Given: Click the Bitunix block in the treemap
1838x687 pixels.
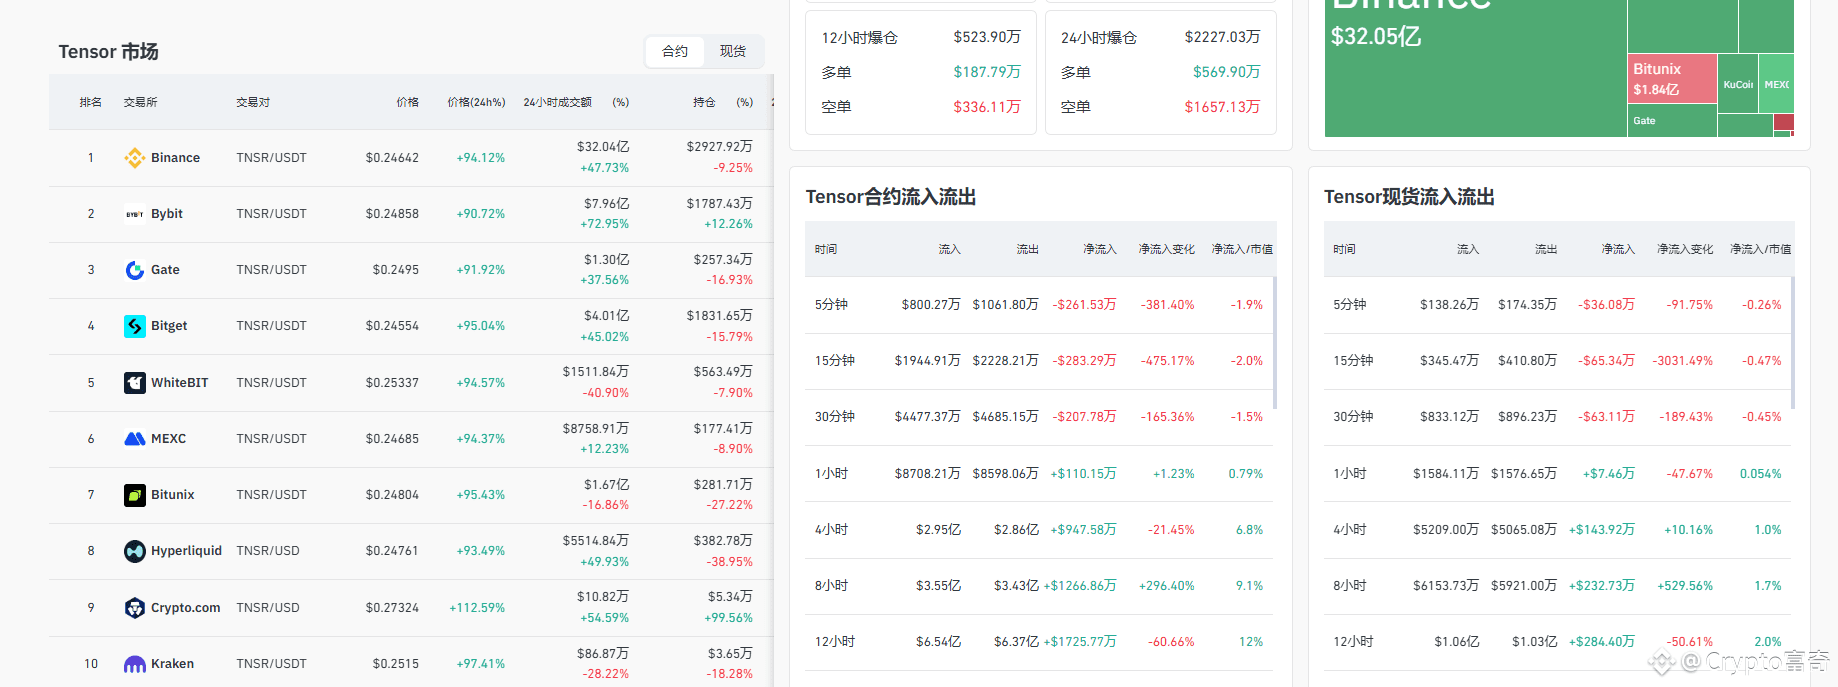Looking at the screenshot, I should coord(1672,78).
